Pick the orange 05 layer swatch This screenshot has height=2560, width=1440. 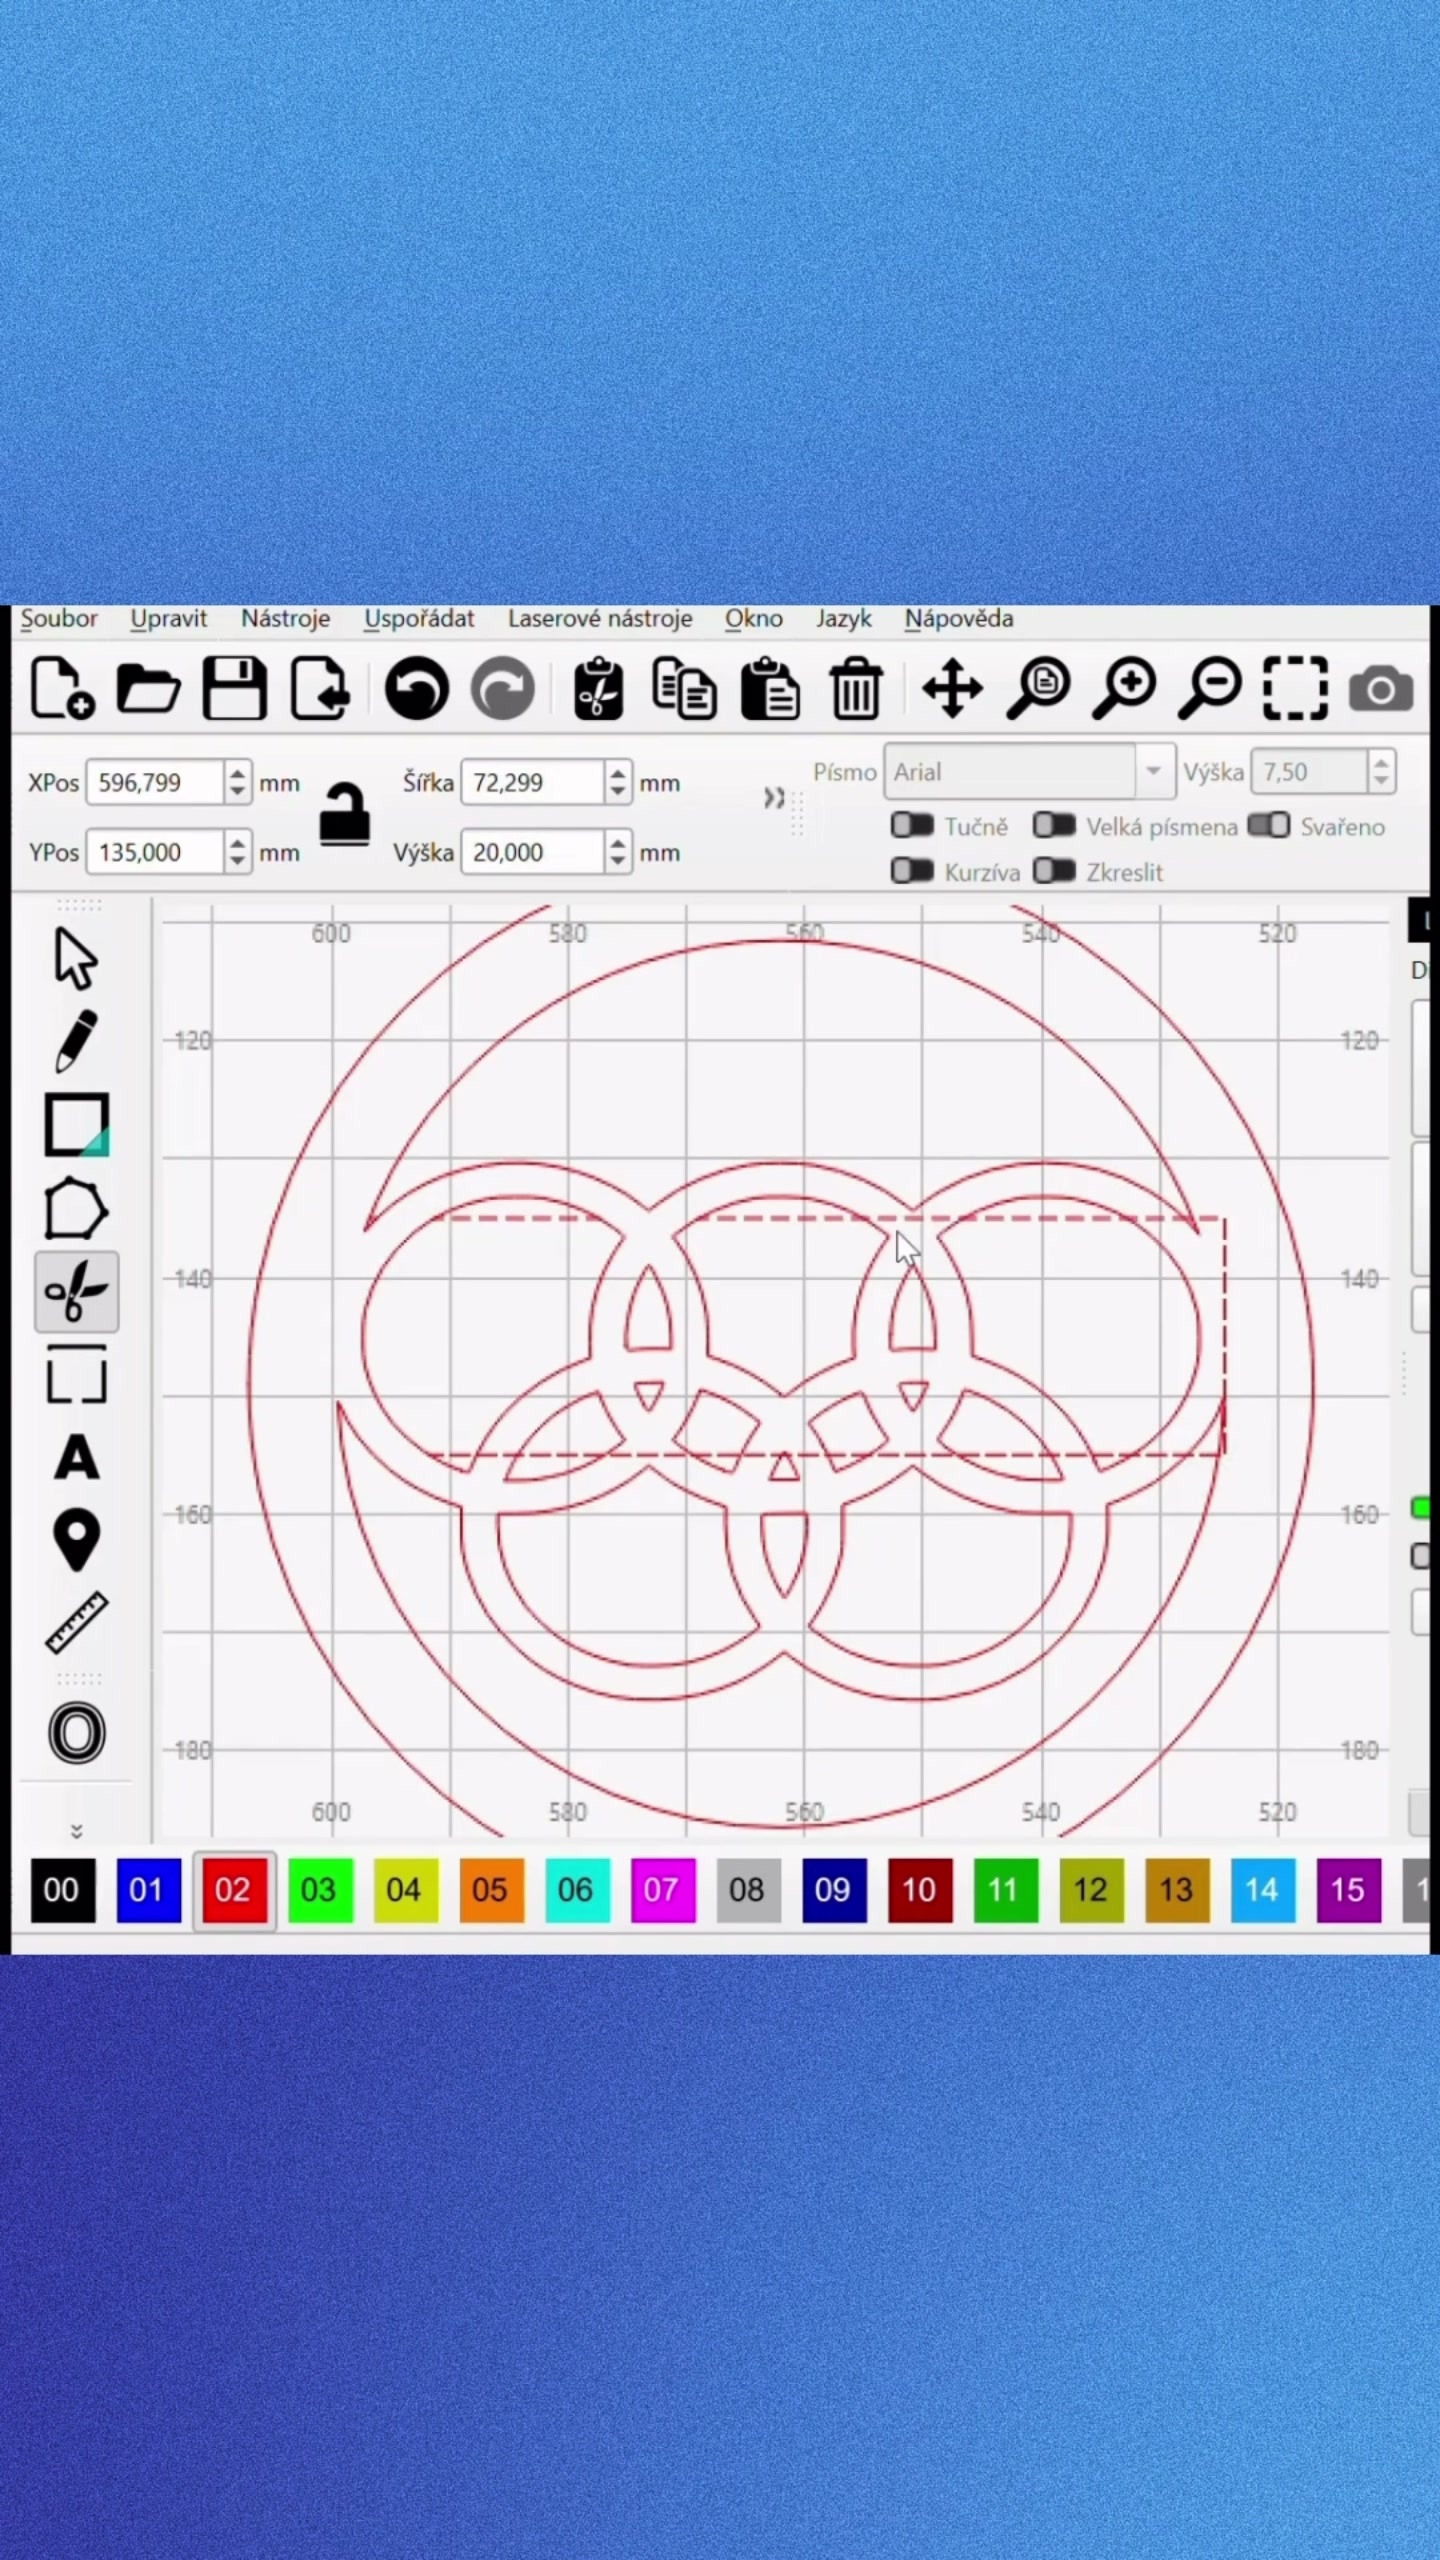click(491, 1890)
